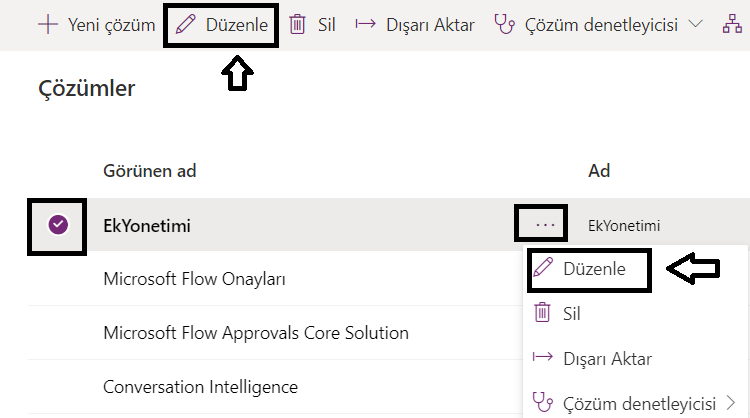Viewport: 750px width, 418px height.
Task: Choose Dışarı Aktar from the context menu
Action: [x=607, y=359]
